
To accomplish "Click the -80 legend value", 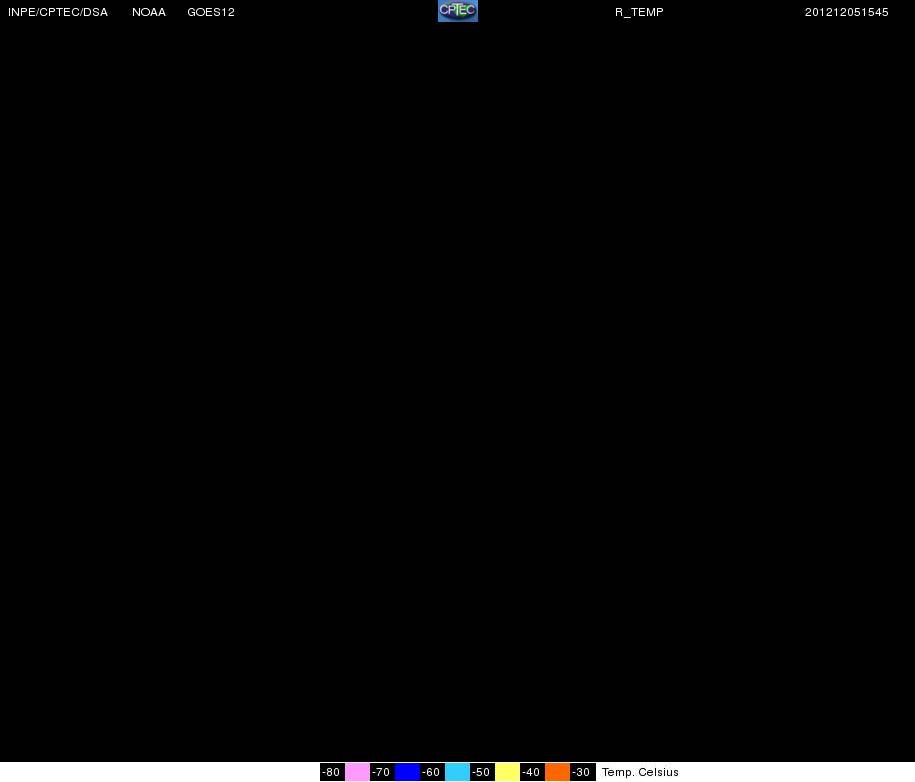I will (331, 772).
